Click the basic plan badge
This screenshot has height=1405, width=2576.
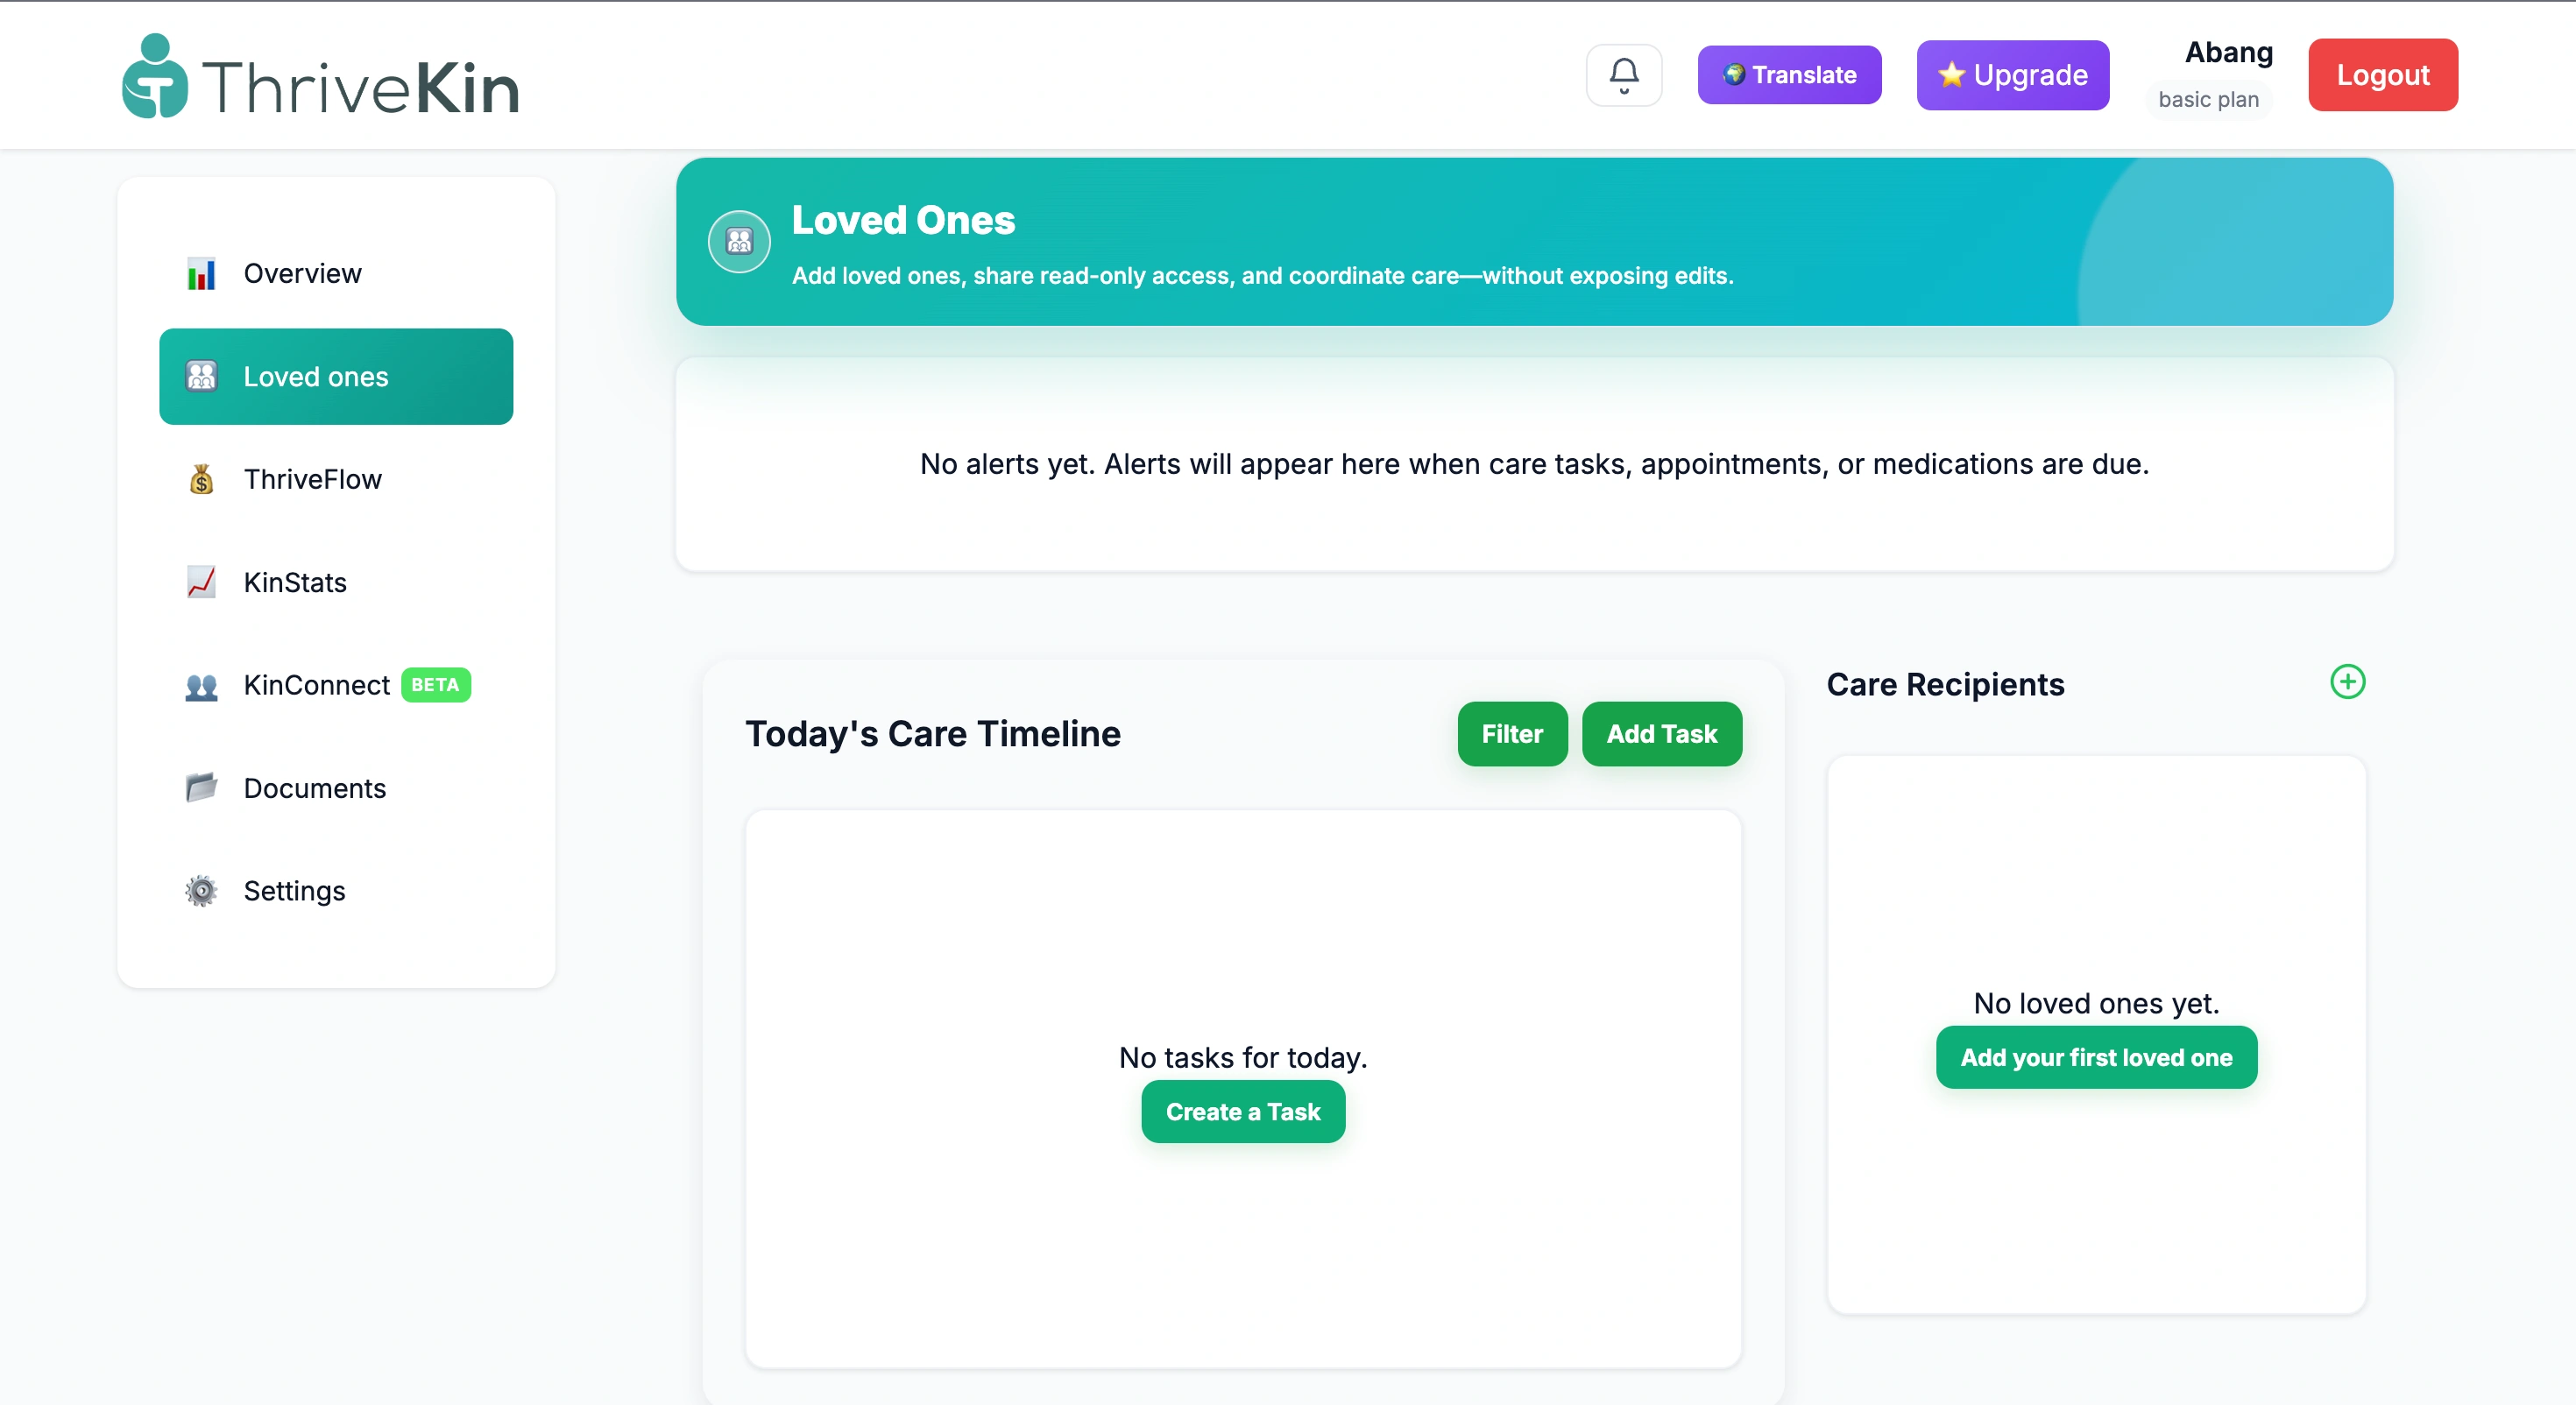pyautogui.click(x=2208, y=100)
